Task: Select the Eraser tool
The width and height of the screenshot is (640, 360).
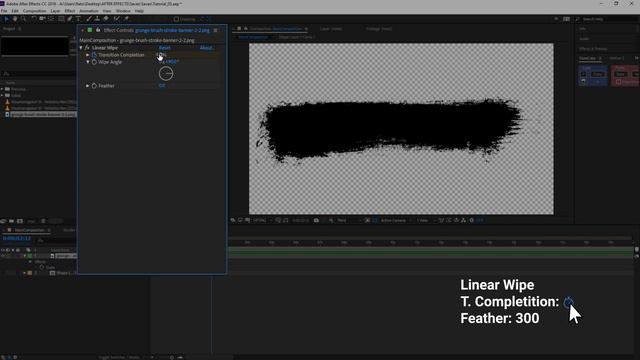Action: click(x=106, y=19)
